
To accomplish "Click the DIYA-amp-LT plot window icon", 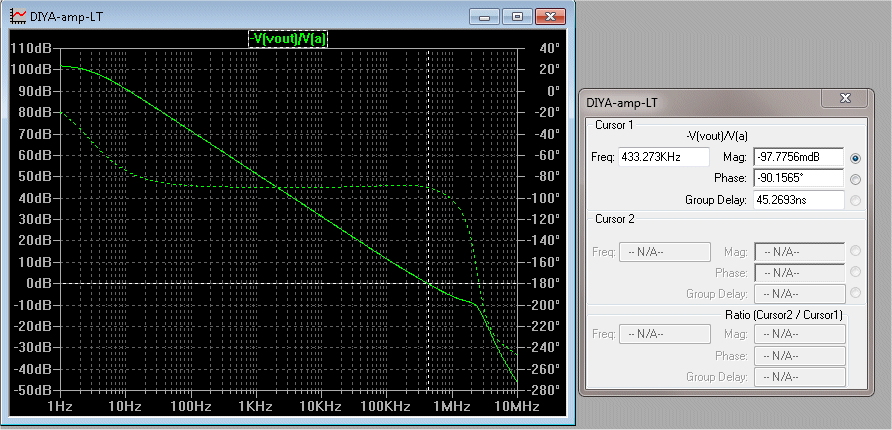I will pos(19,16).
